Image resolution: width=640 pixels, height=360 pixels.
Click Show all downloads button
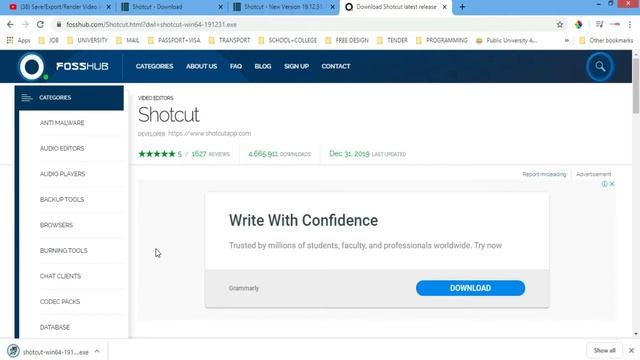point(604,351)
